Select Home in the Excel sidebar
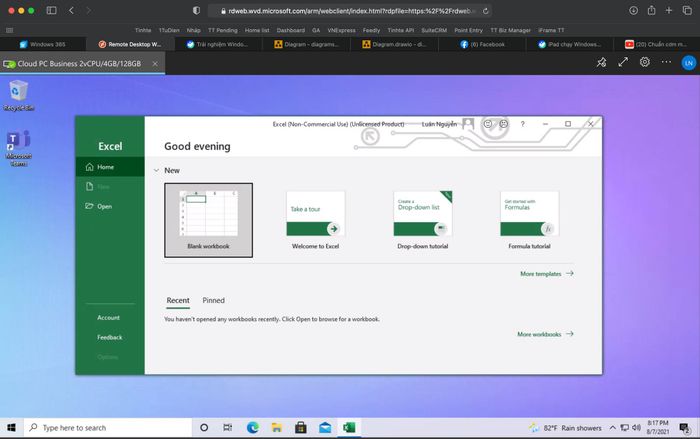 point(110,167)
